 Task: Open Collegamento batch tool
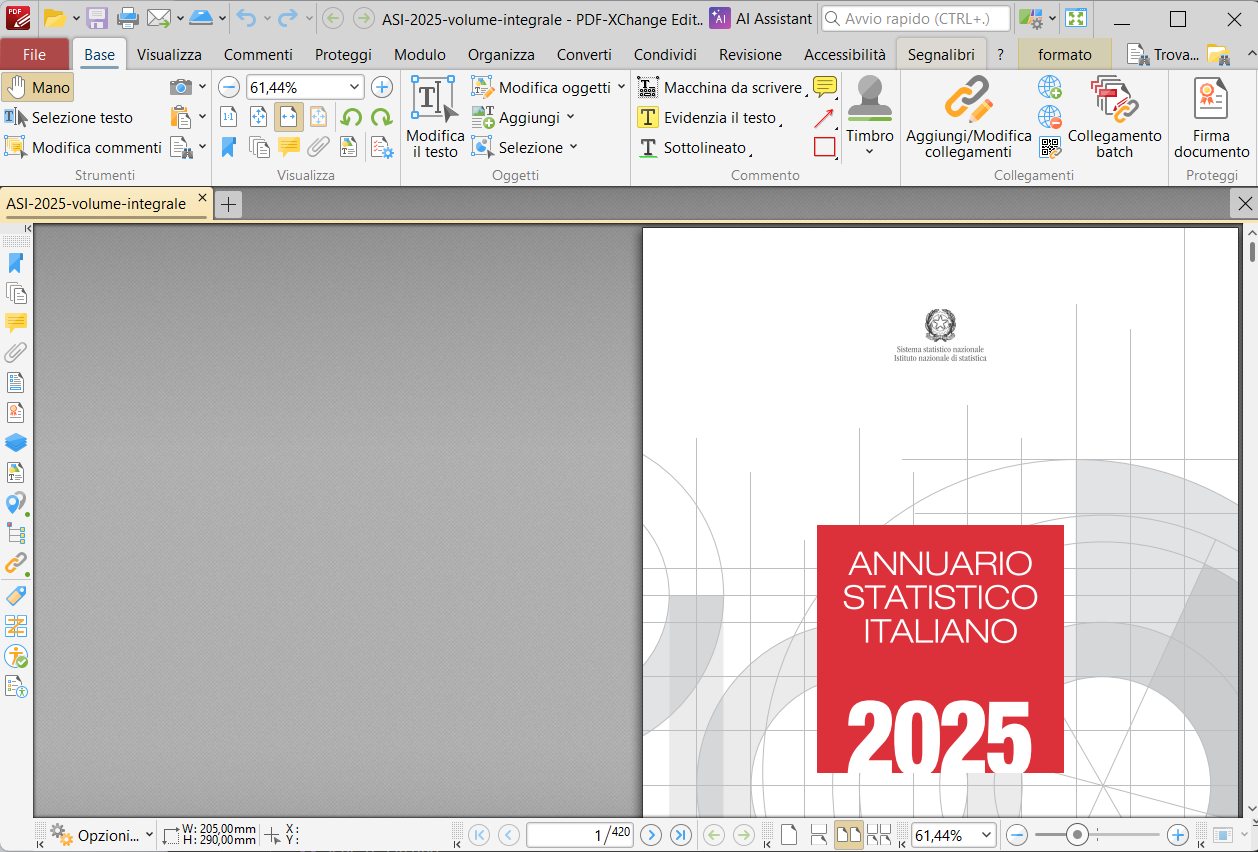pos(1114,117)
